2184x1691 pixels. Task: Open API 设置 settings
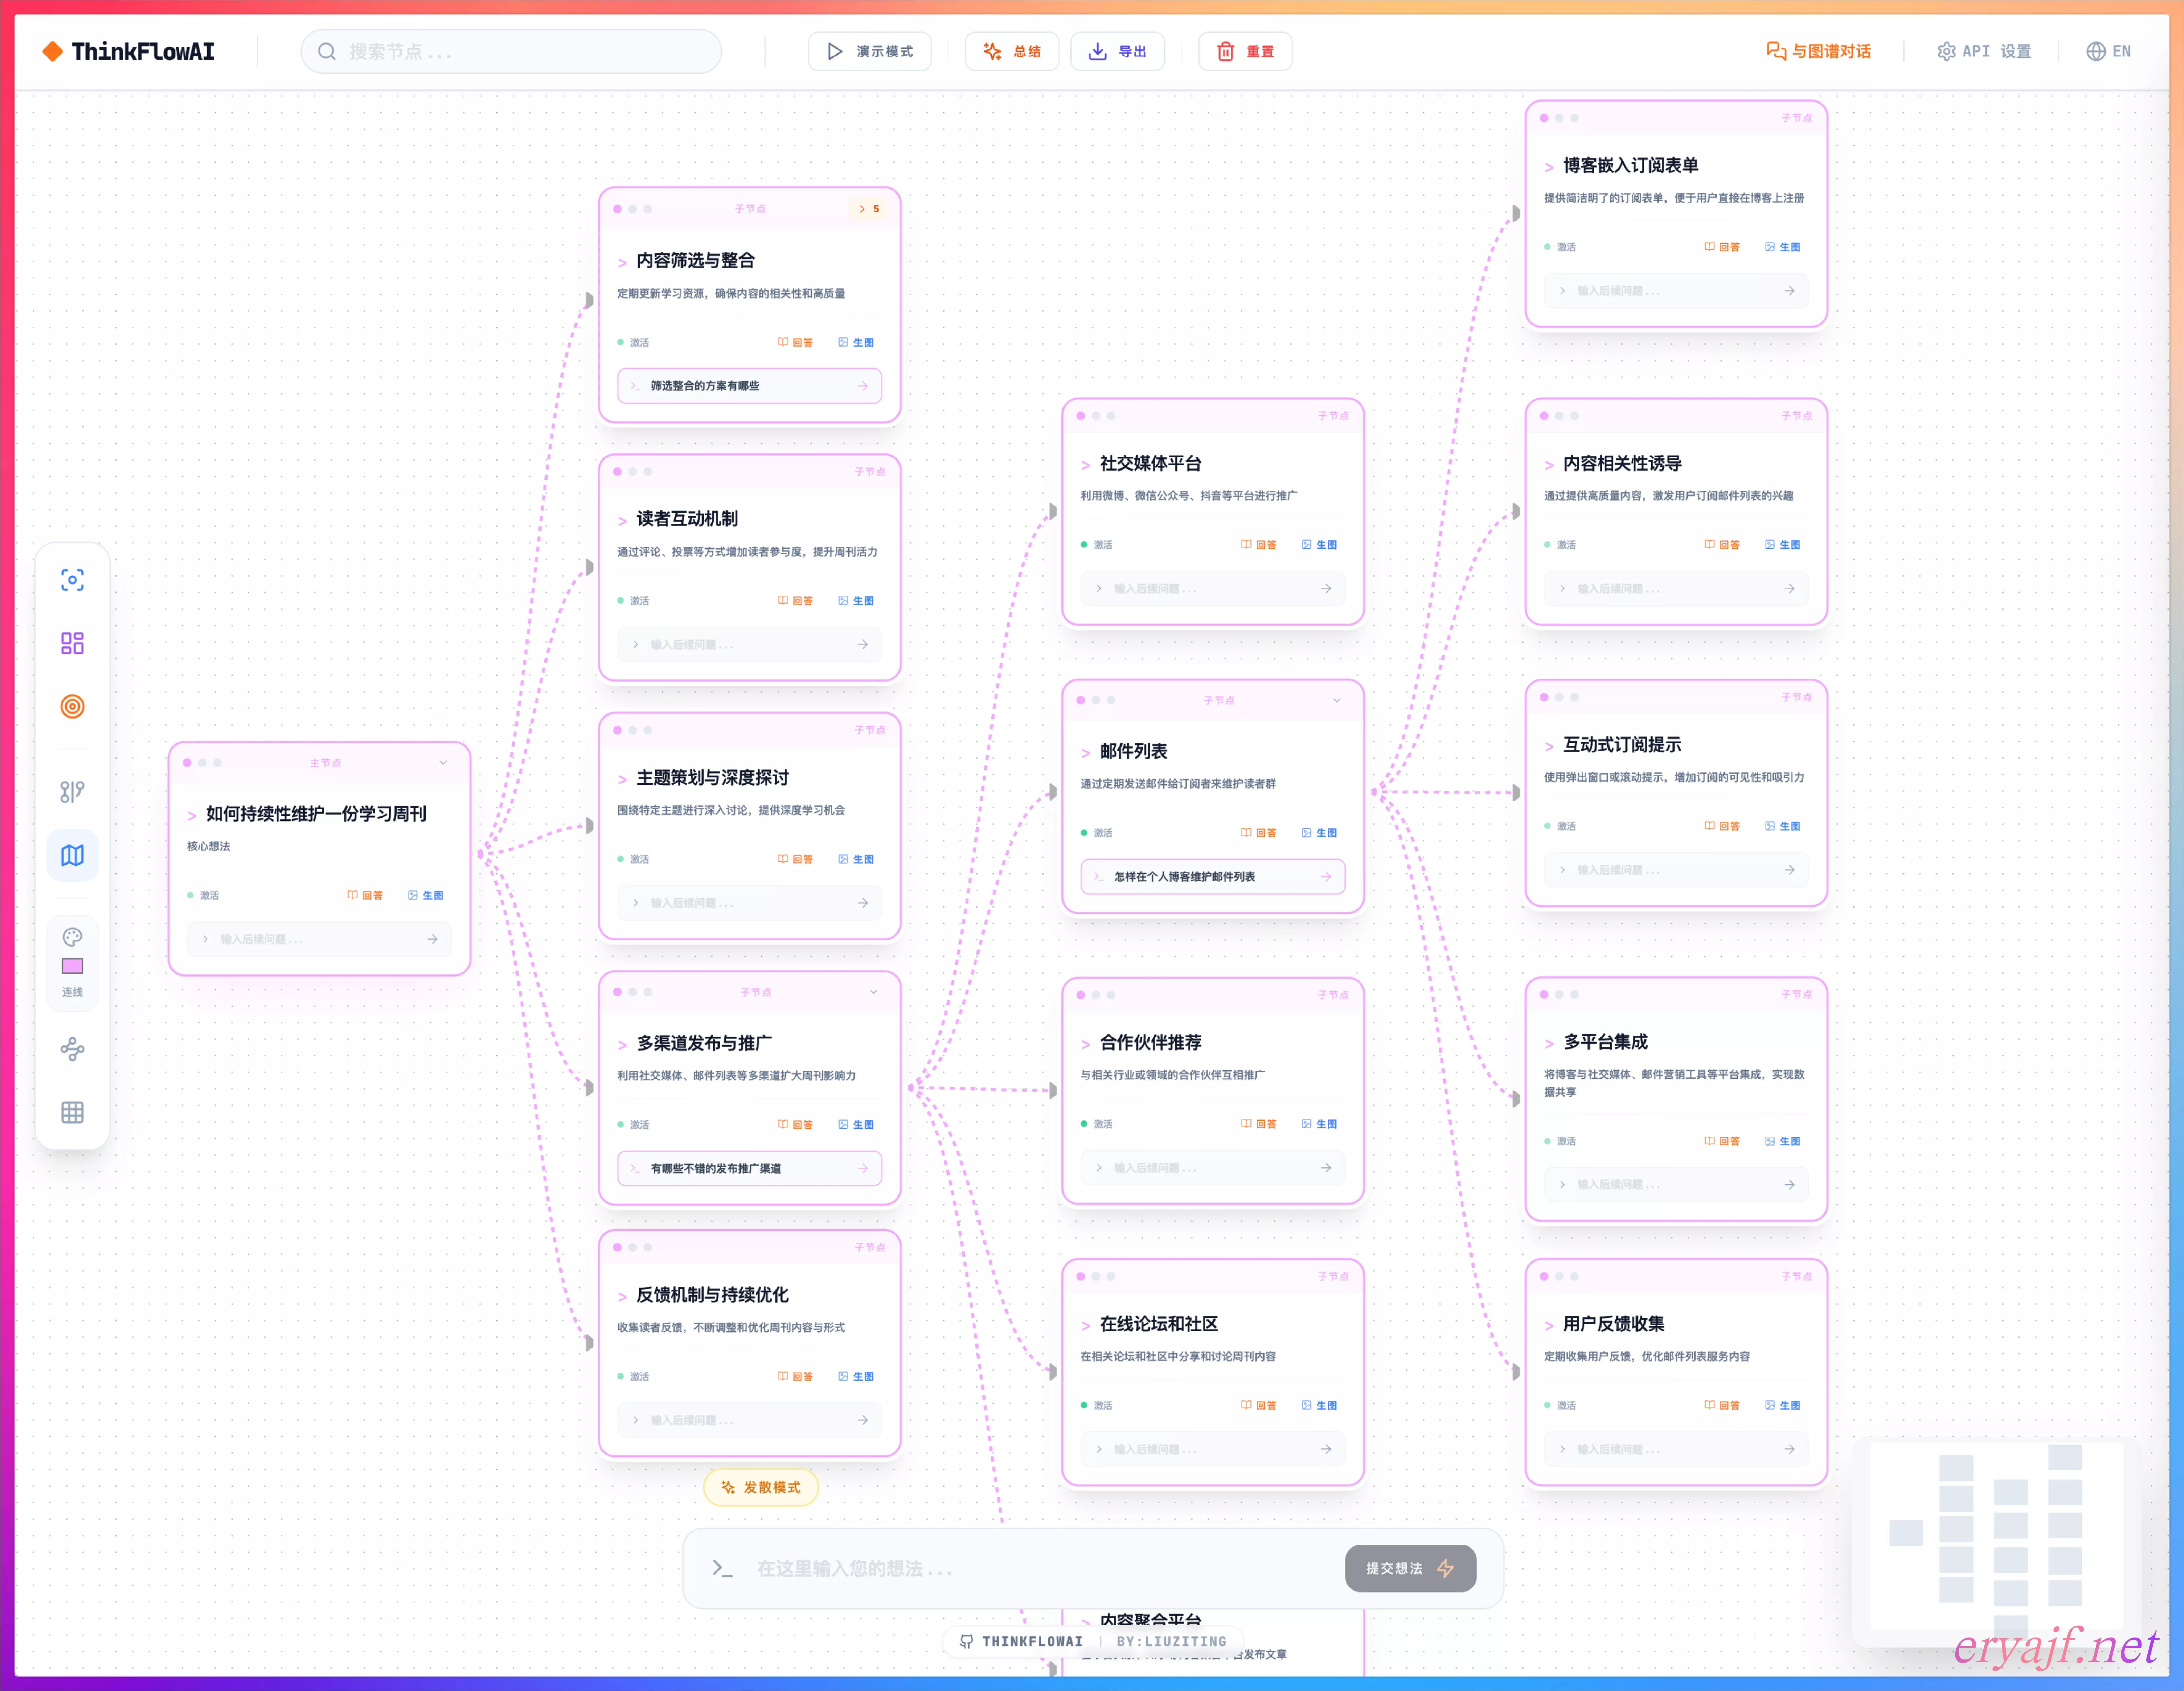tap(1984, 51)
